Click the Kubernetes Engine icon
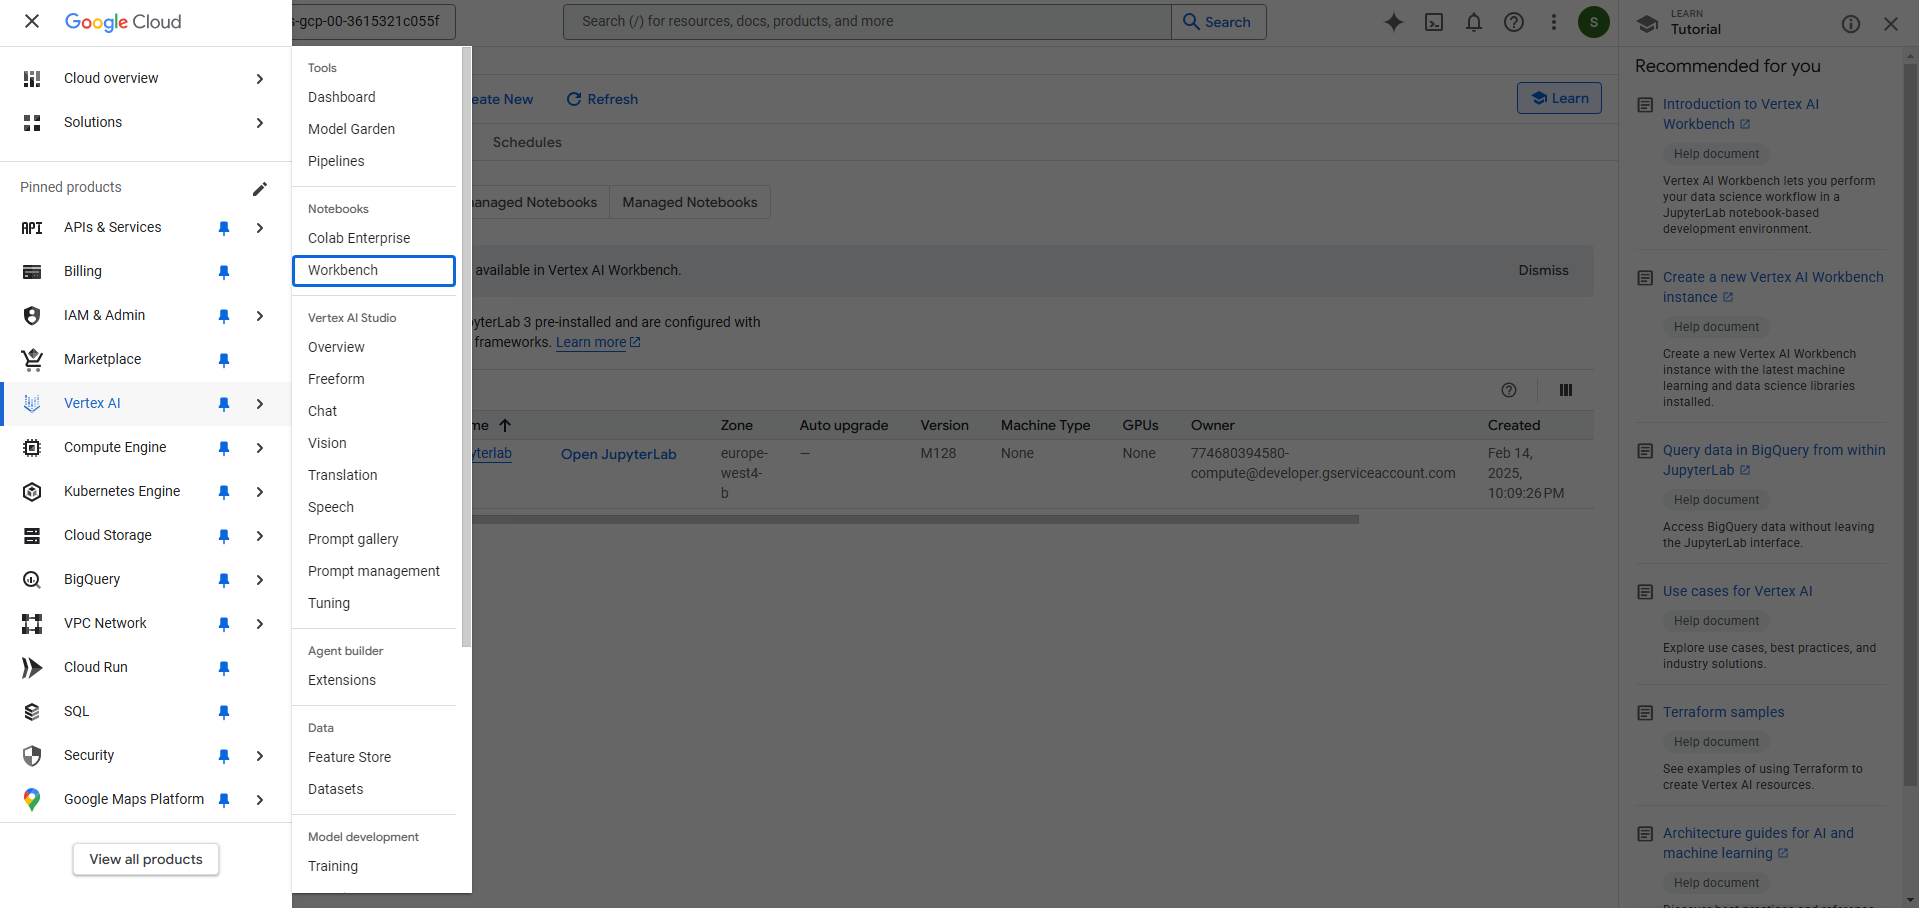The width and height of the screenshot is (1919, 908). [32, 491]
